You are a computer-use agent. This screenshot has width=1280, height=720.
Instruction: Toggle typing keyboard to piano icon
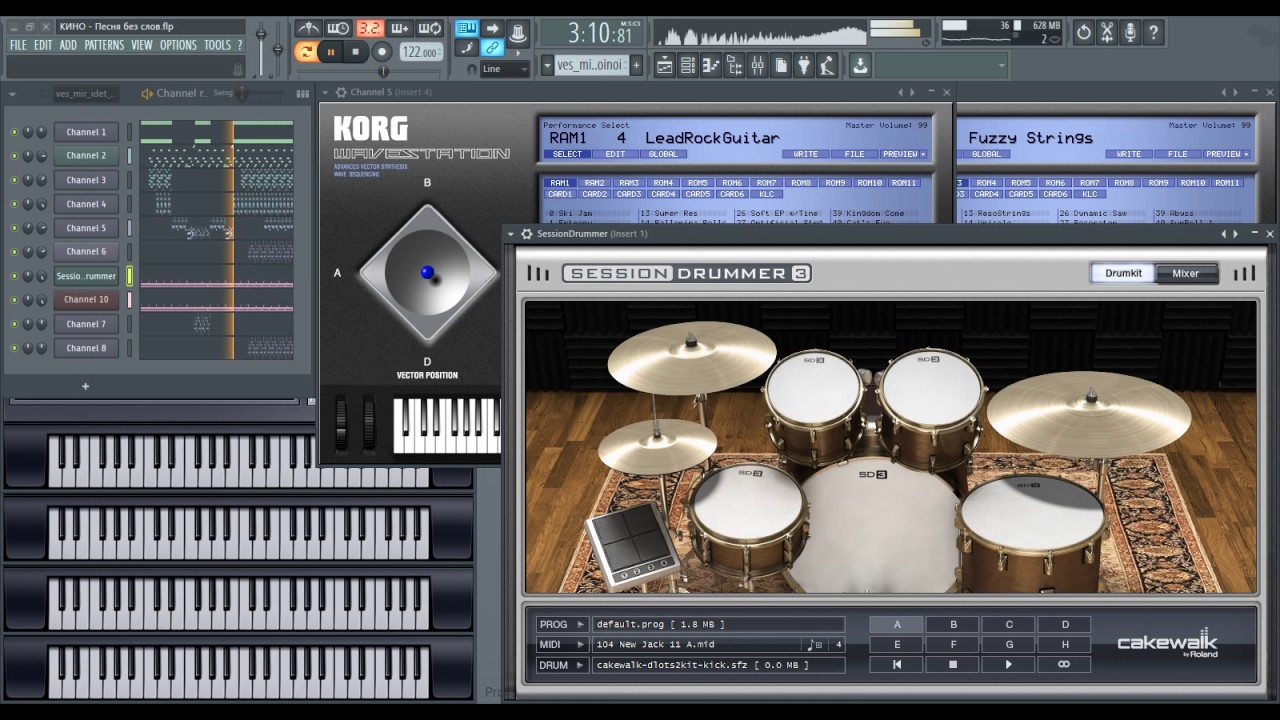coord(466,28)
